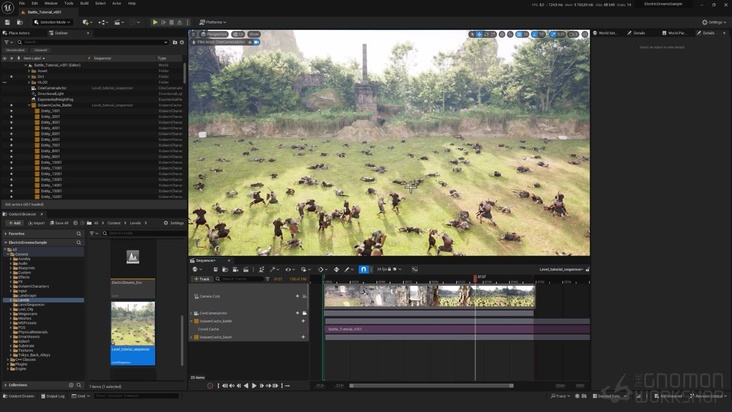Open the Output Log tab in status bar
Image resolution: width=732 pixels, height=412 pixels.
coord(52,396)
